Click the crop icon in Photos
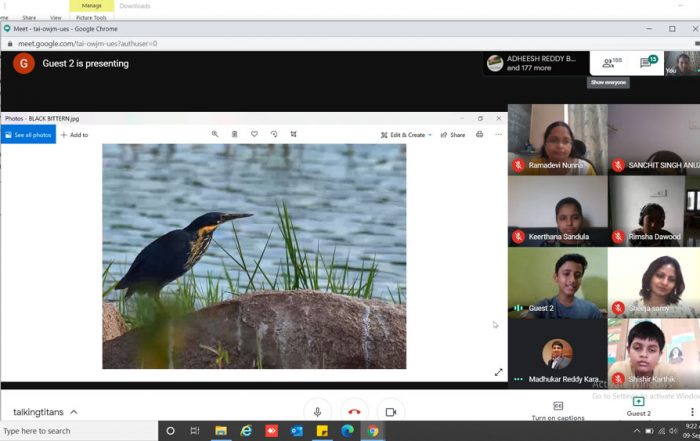Image resolution: width=700 pixels, height=441 pixels. [293, 134]
